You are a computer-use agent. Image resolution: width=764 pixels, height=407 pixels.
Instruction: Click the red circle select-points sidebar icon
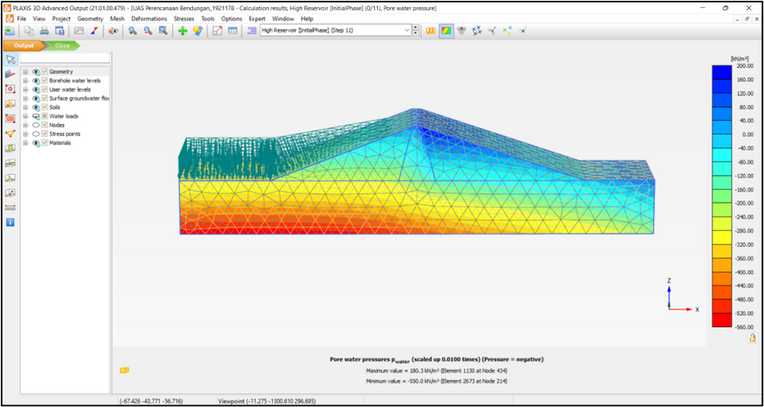click(x=10, y=89)
